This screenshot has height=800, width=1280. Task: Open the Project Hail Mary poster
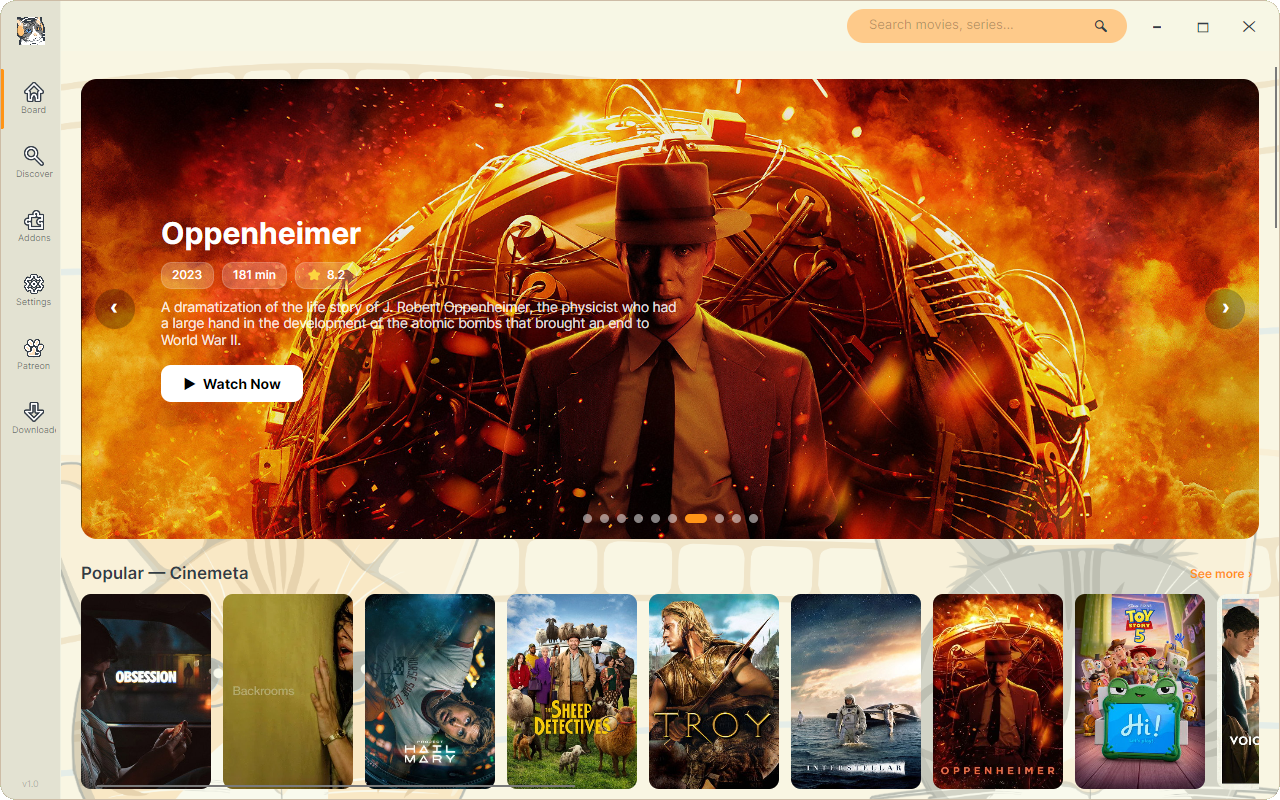click(430, 691)
